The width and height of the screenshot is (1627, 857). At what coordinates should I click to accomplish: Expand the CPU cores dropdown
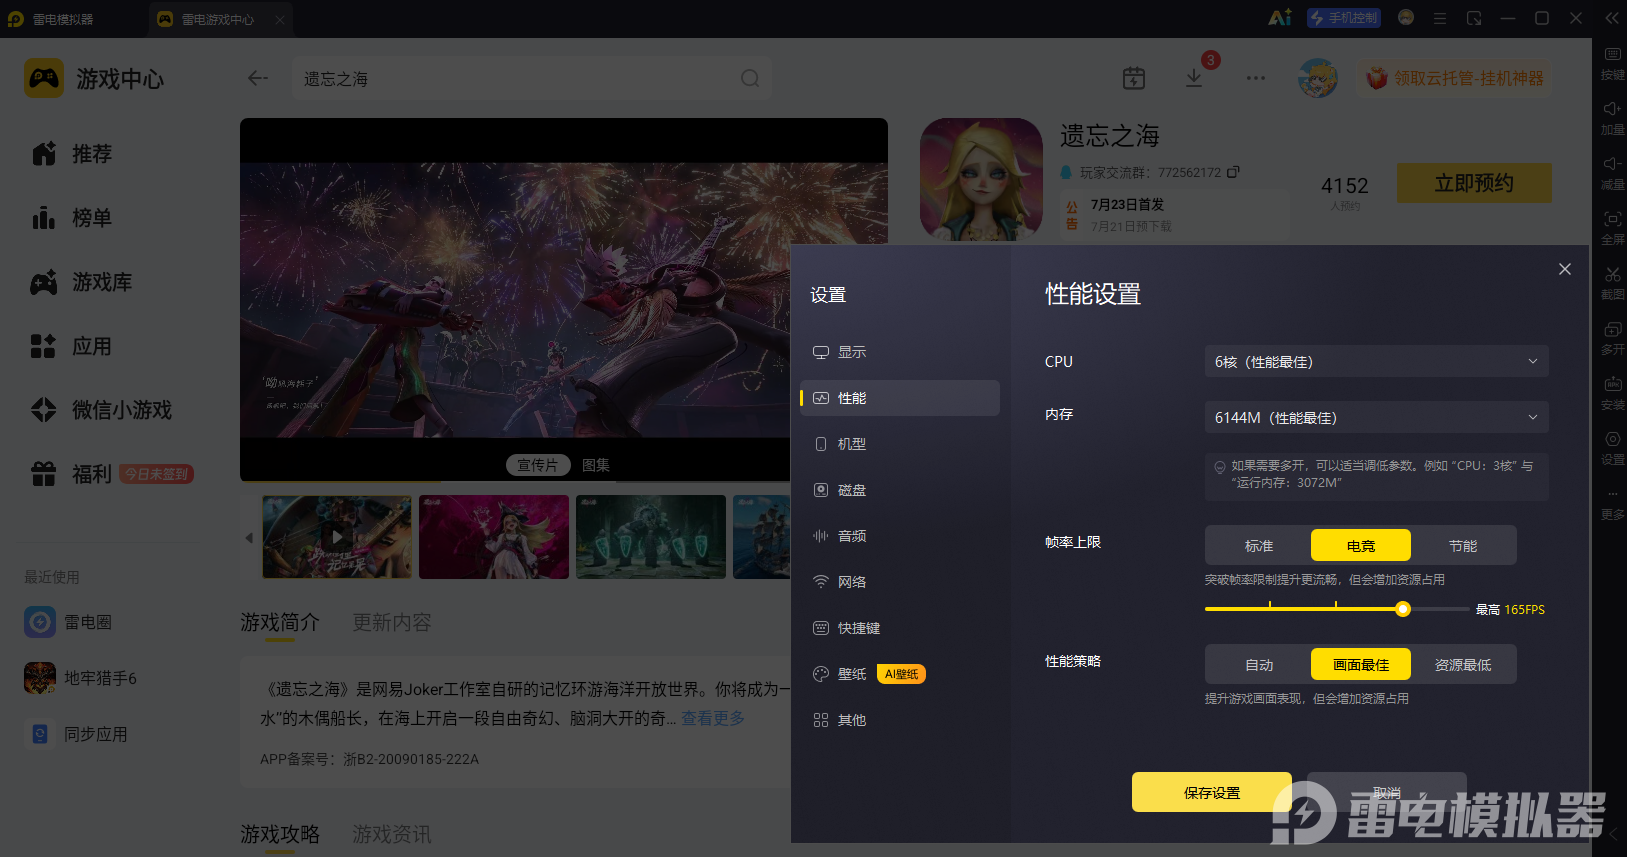coord(1376,361)
